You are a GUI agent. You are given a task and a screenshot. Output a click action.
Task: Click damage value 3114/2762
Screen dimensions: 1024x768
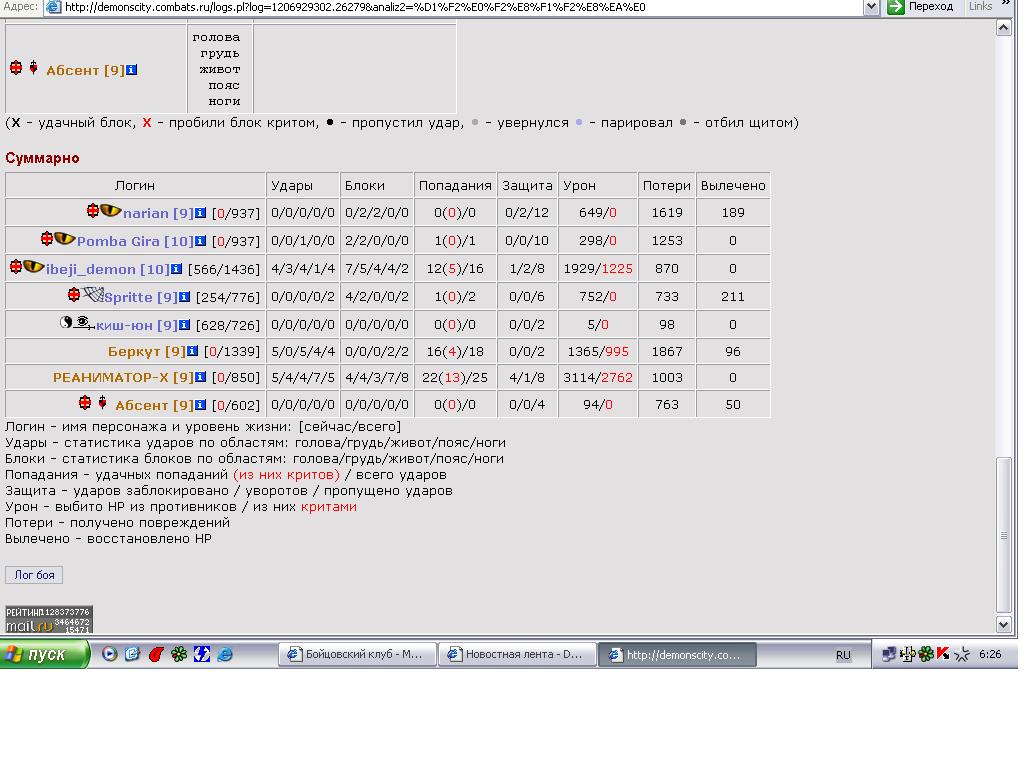(x=598, y=377)
